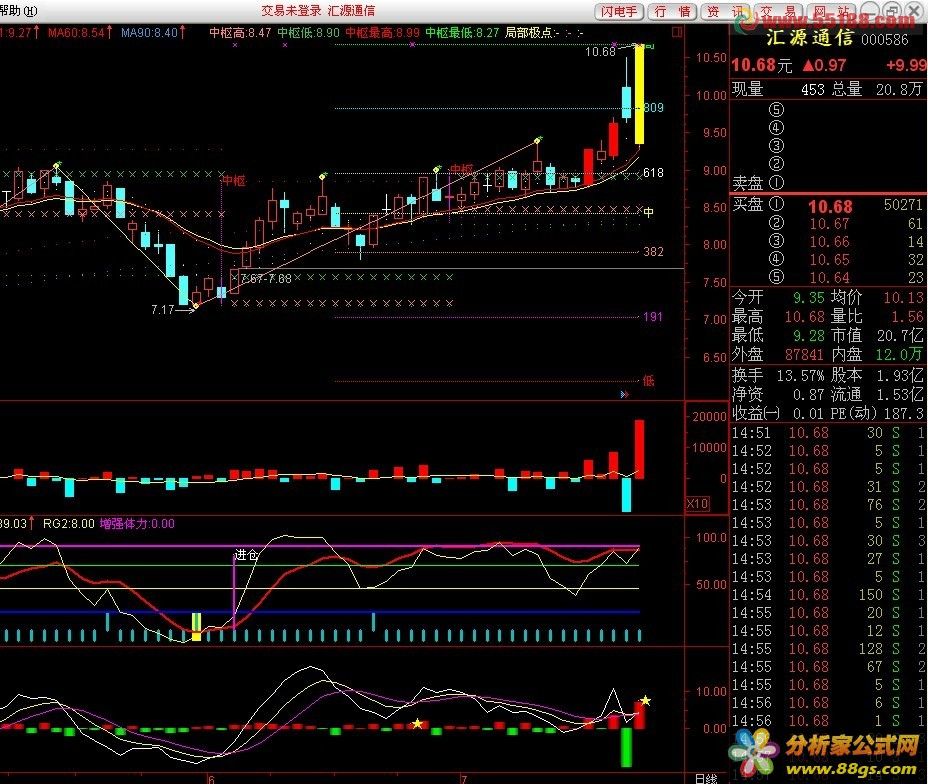
Task: Click the yellow star on the last MACD bar
Action: pyautogui.click(x=646, y=701)
